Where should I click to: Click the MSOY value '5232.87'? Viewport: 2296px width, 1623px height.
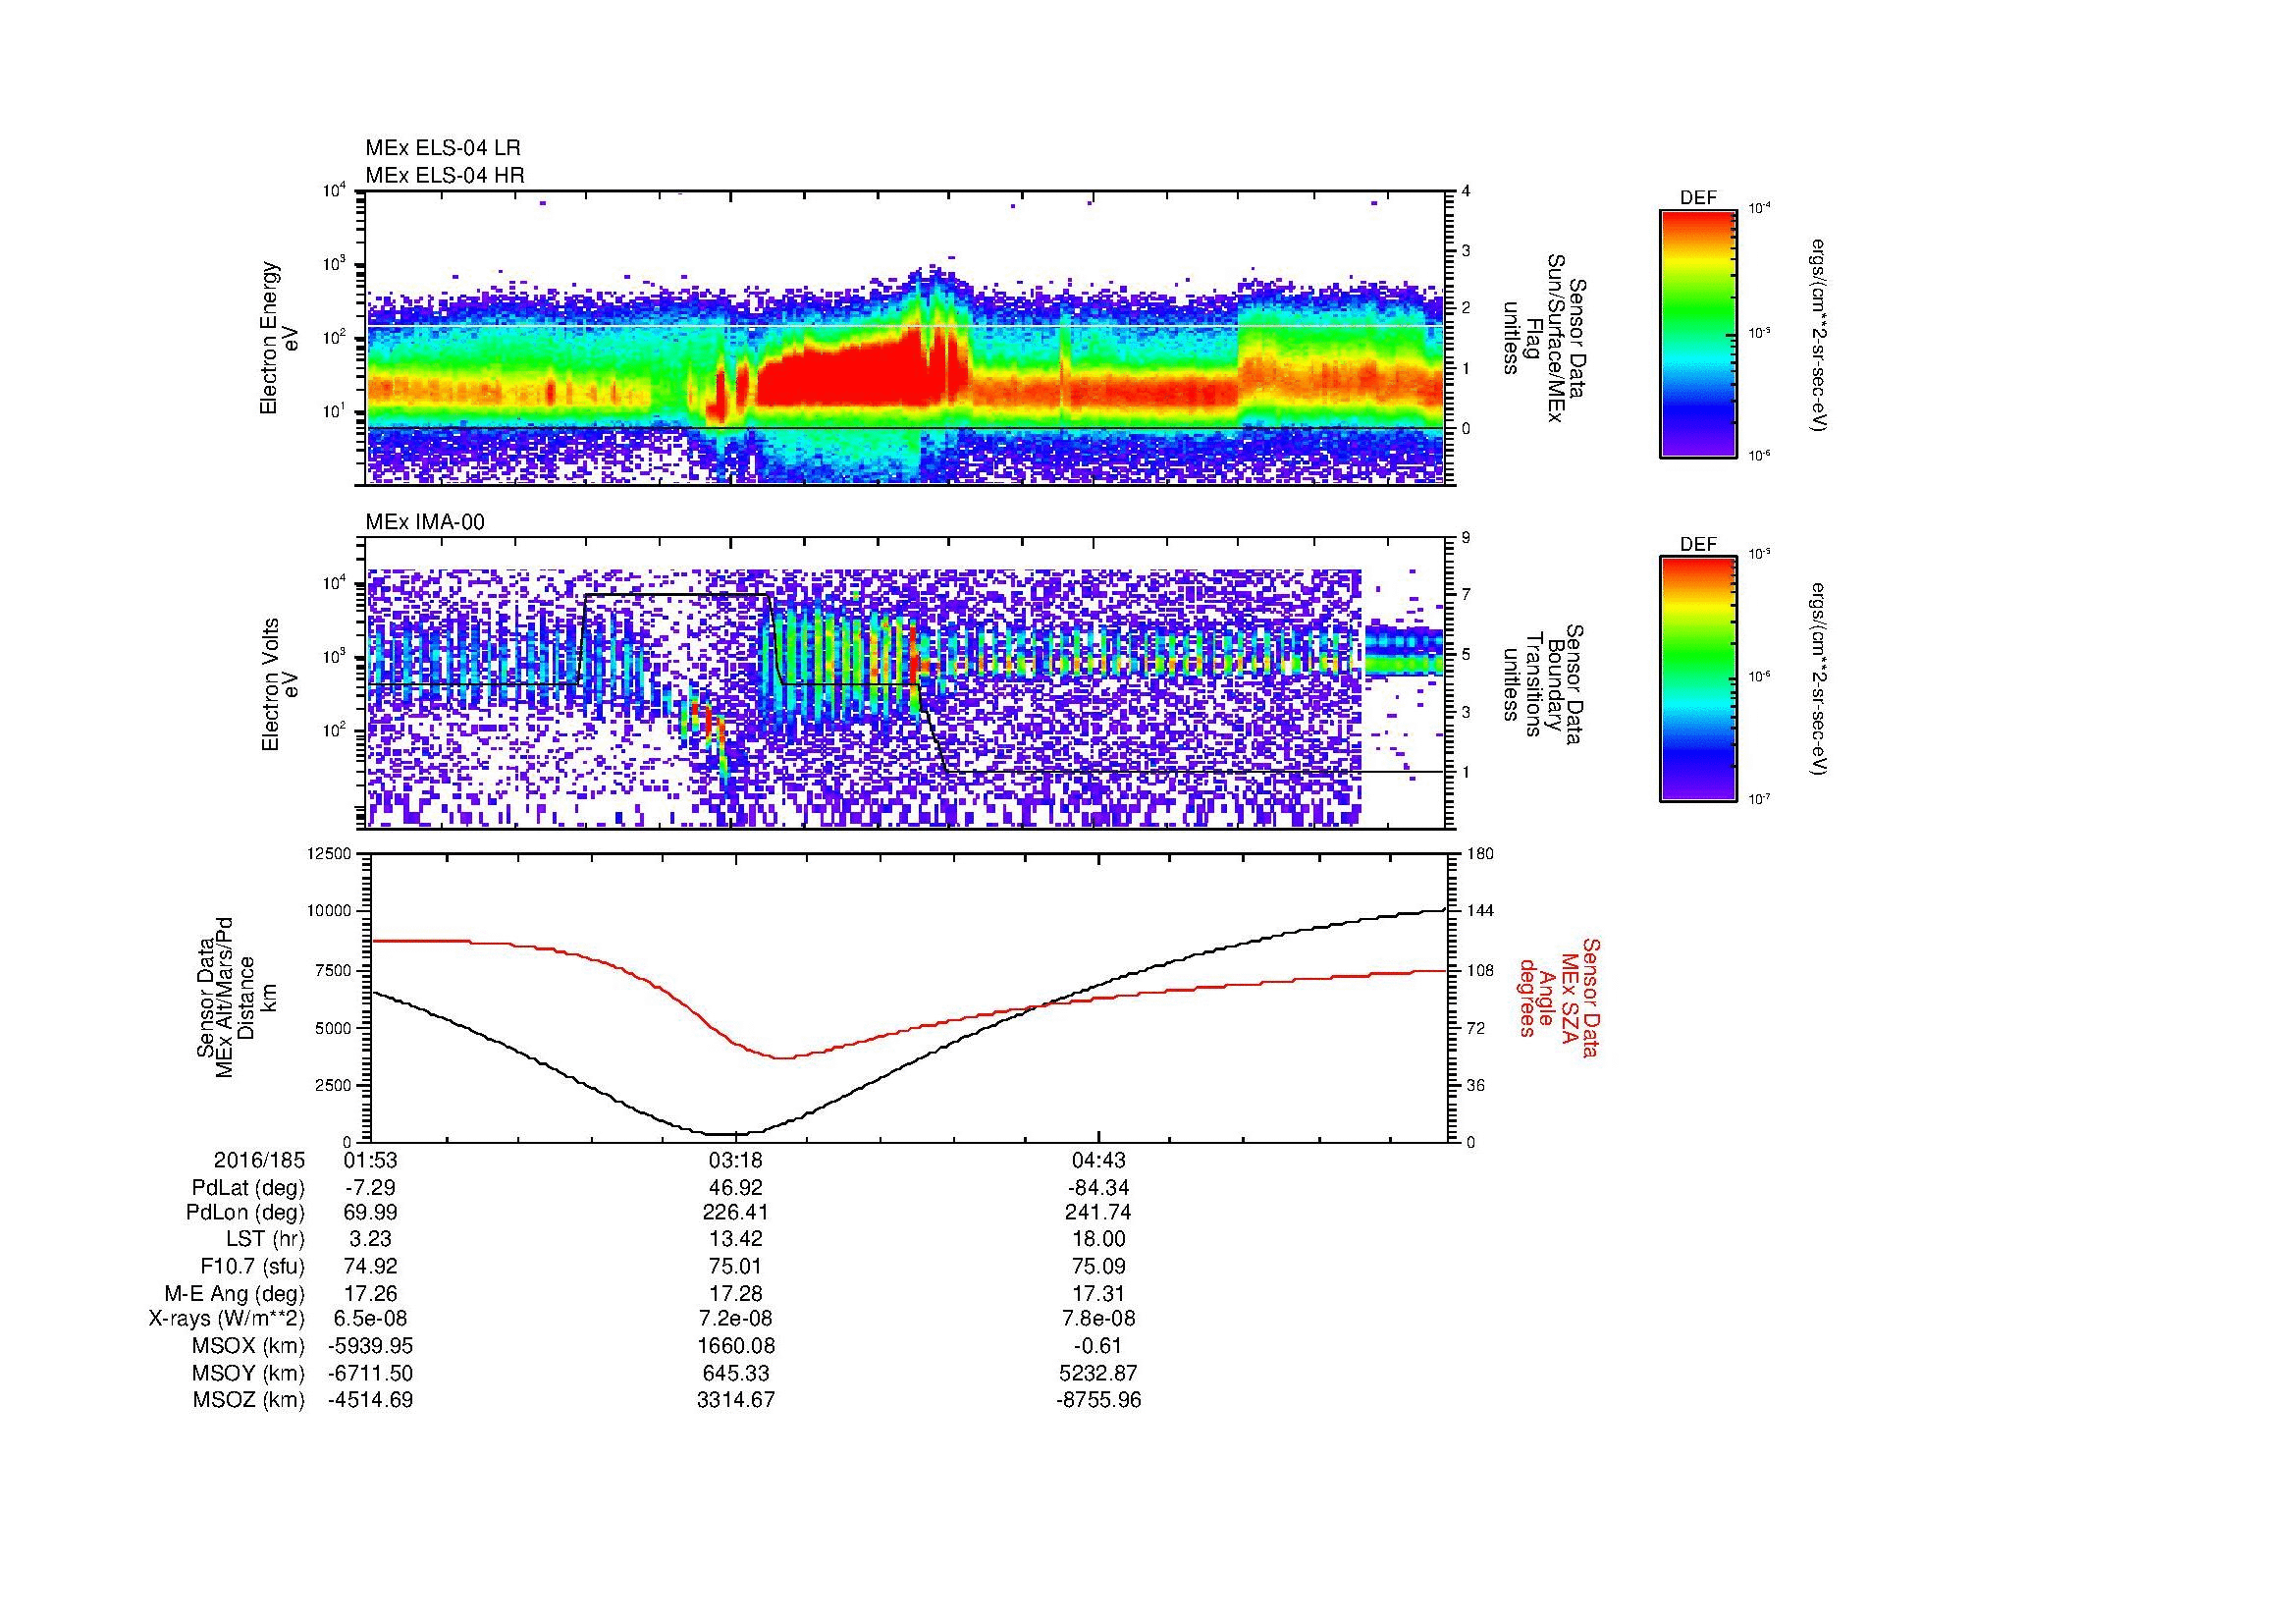click(x=1099, y=1373)
